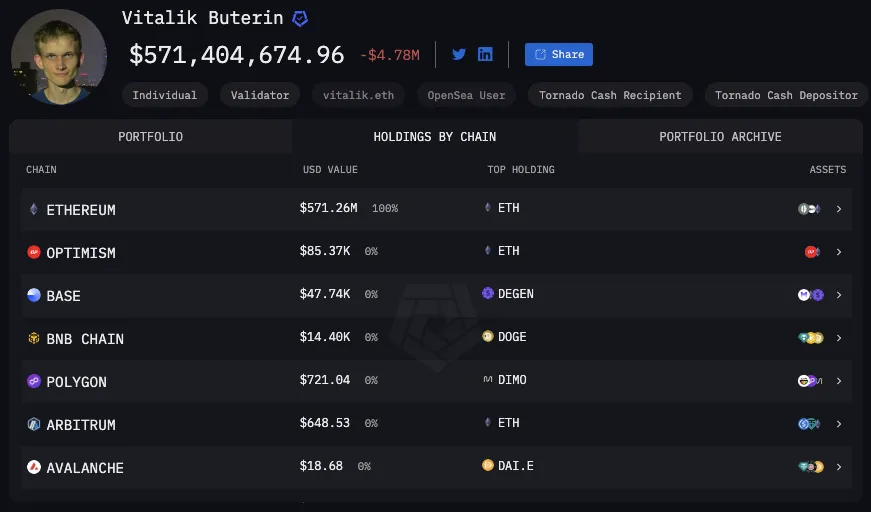
Task: Click the $648.53 value in Arbitrum row
Action: pyautogui.click(x=325, y=423)
